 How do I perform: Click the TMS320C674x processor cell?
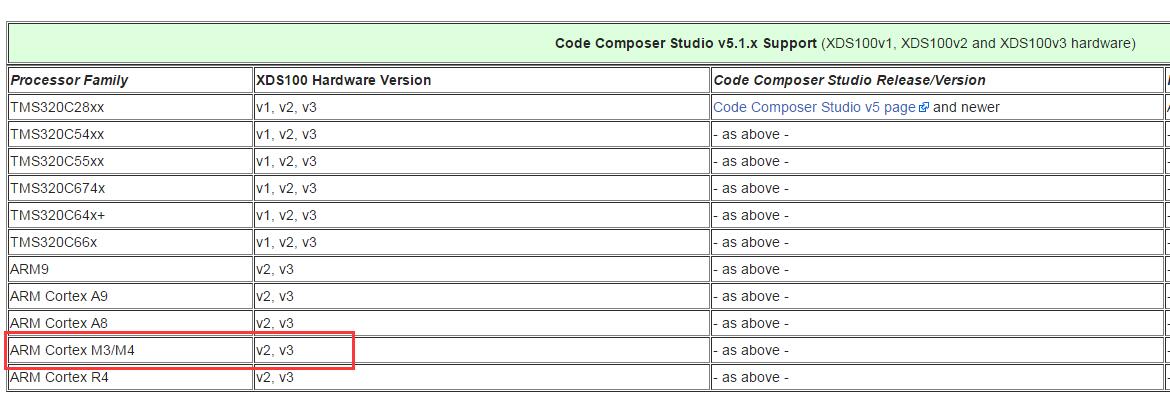click(57, 188)
